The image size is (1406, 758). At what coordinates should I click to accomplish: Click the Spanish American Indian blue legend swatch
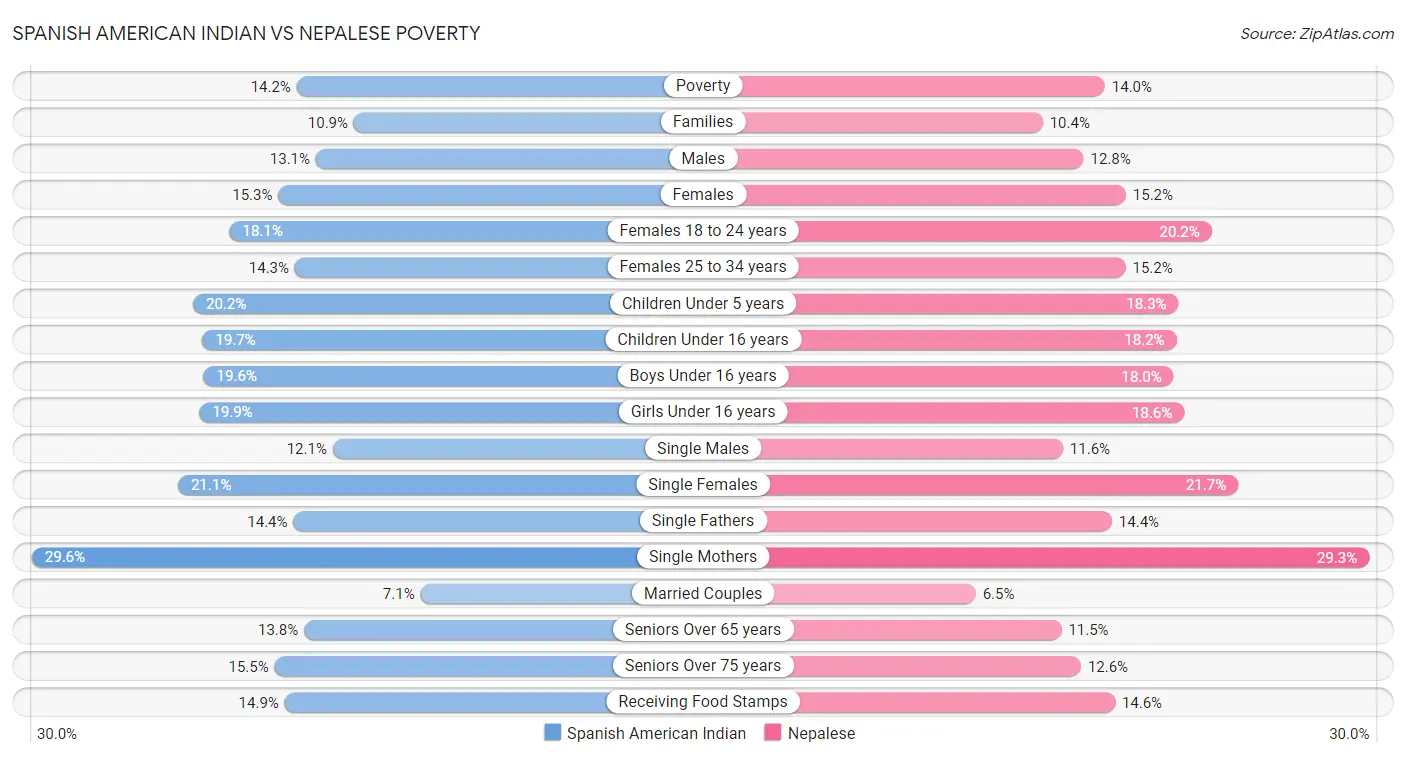[x=553, y=733]
